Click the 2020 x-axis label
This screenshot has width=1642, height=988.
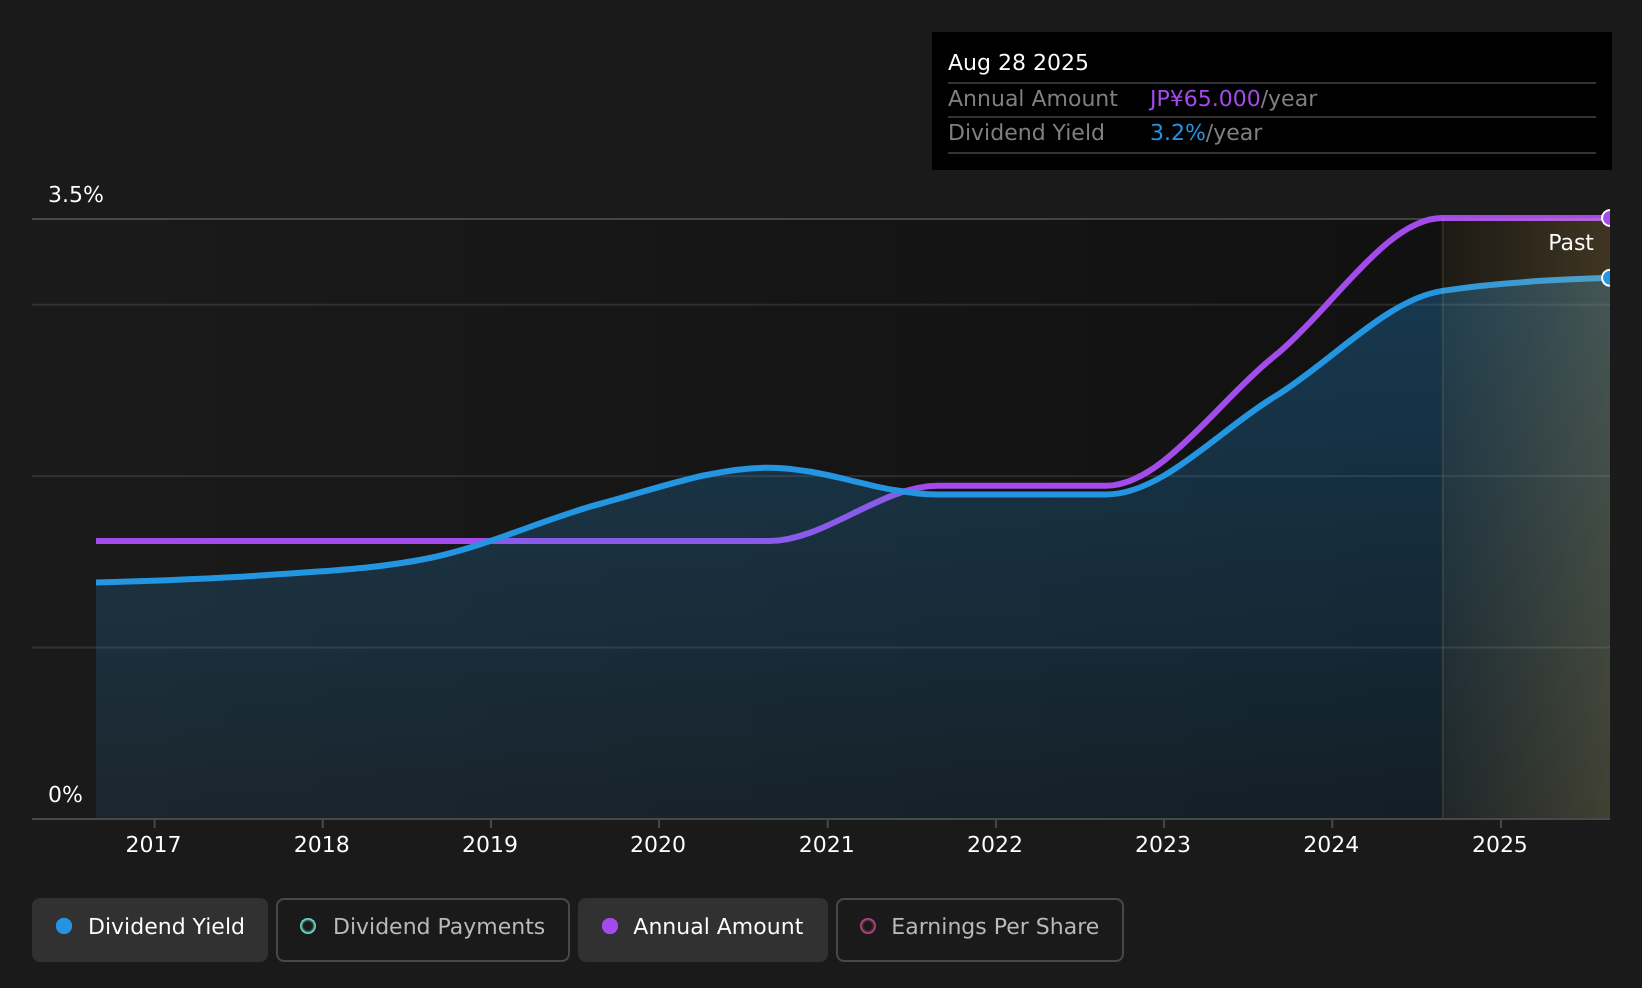(x=658, y=845)
